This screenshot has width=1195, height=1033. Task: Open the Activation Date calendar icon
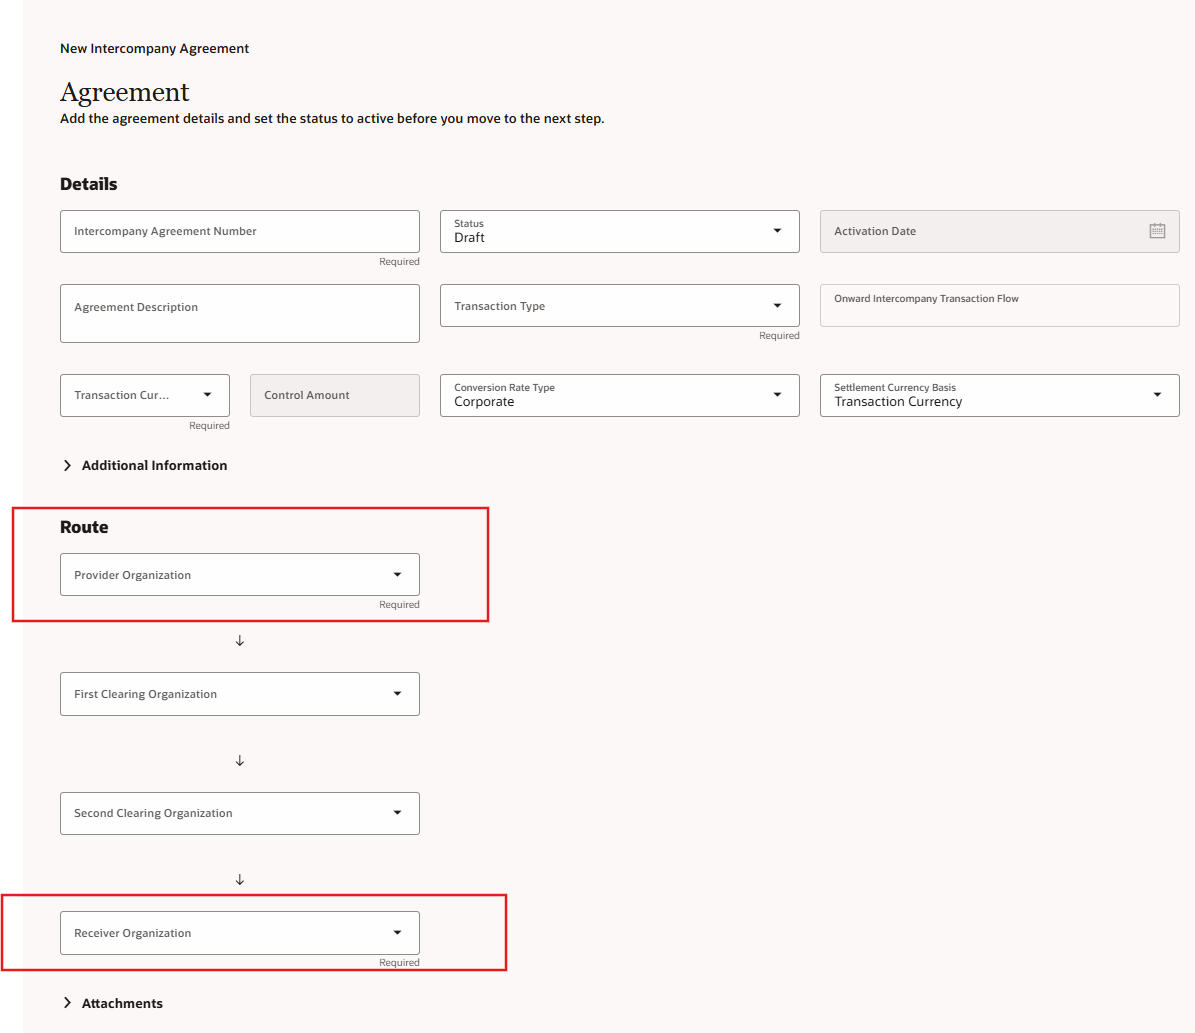click(x=1157, y=231)
